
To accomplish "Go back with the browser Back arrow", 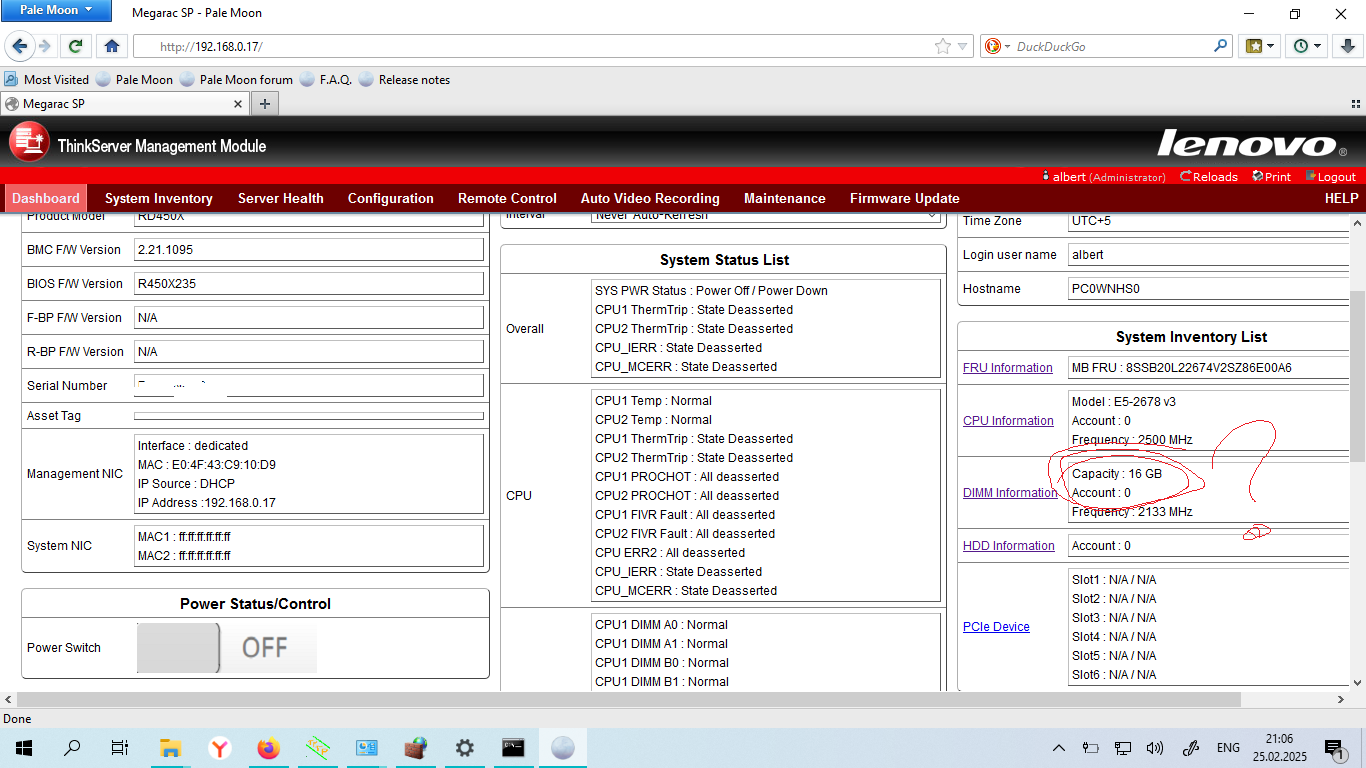I will point(20,46).
